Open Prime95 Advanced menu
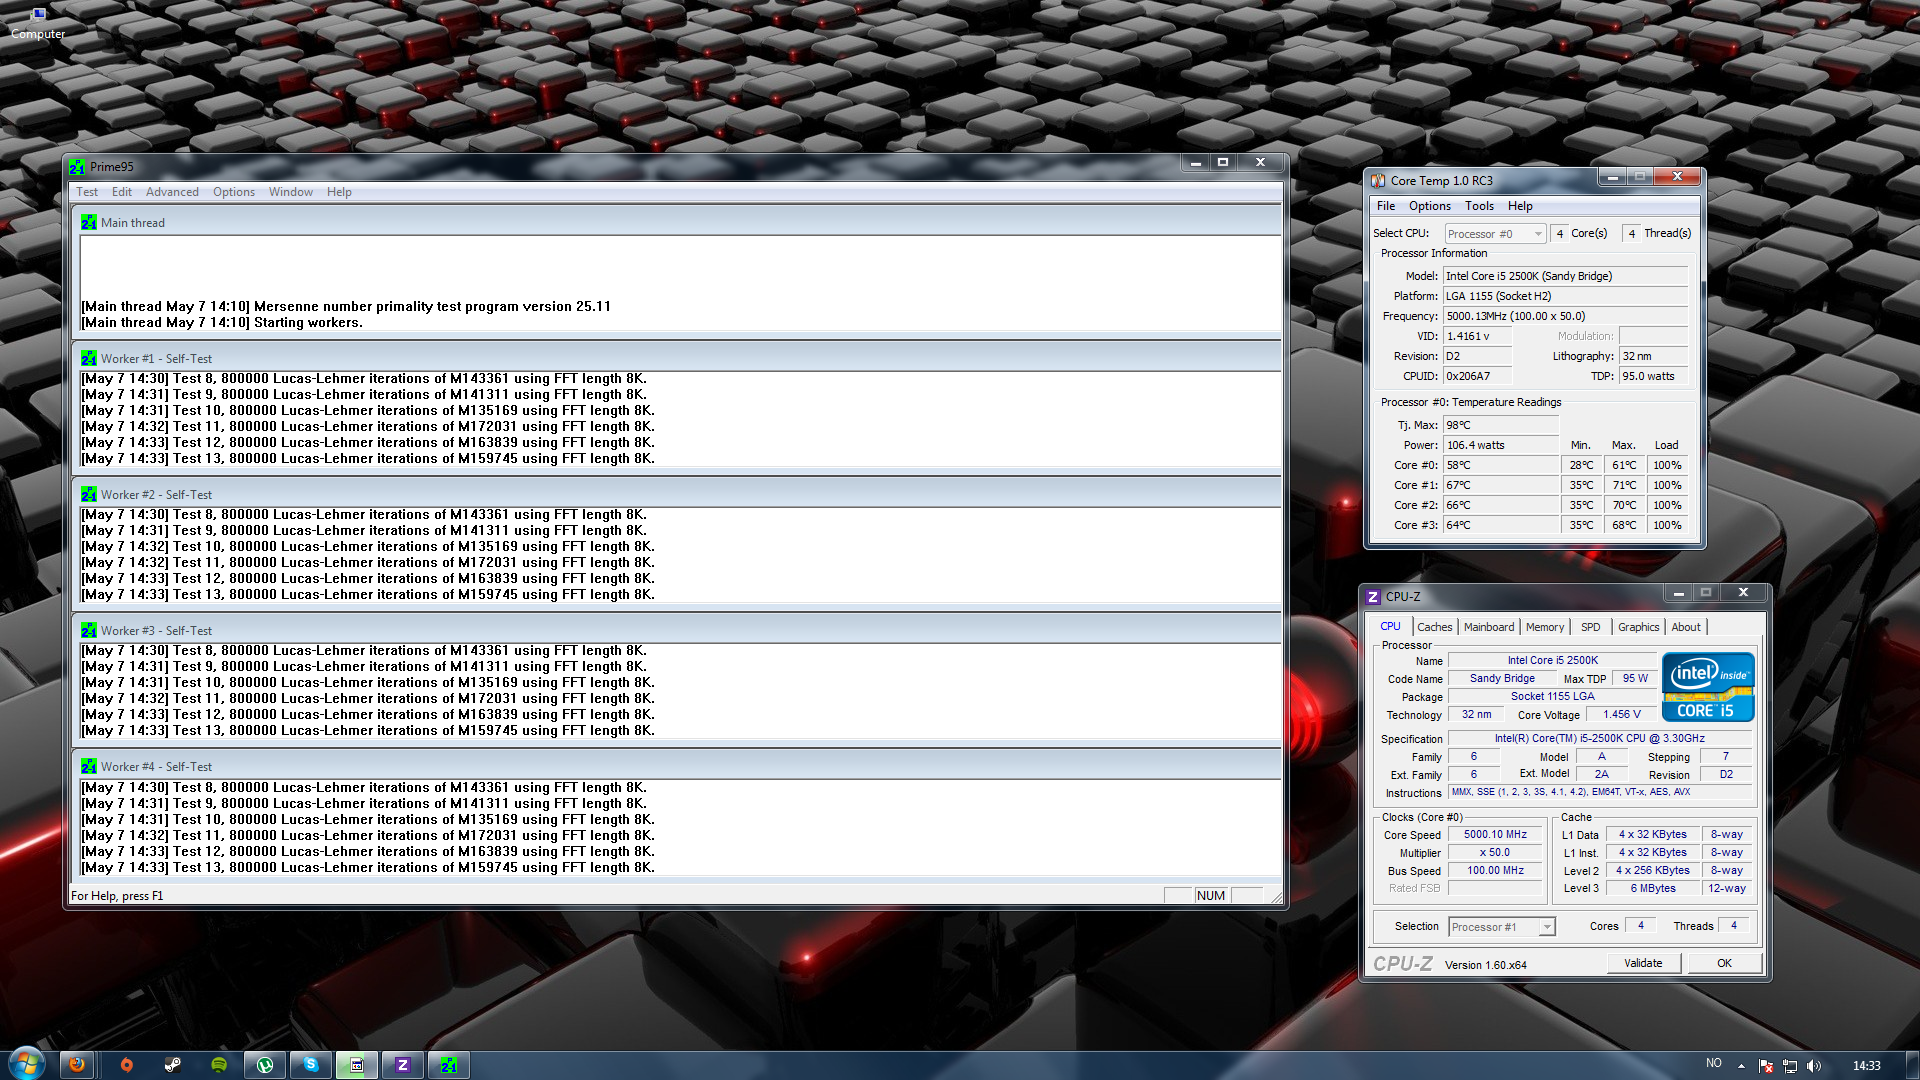Image resolution: width=1920 pixels, height=1080 pixels. (x=172, y=192)
